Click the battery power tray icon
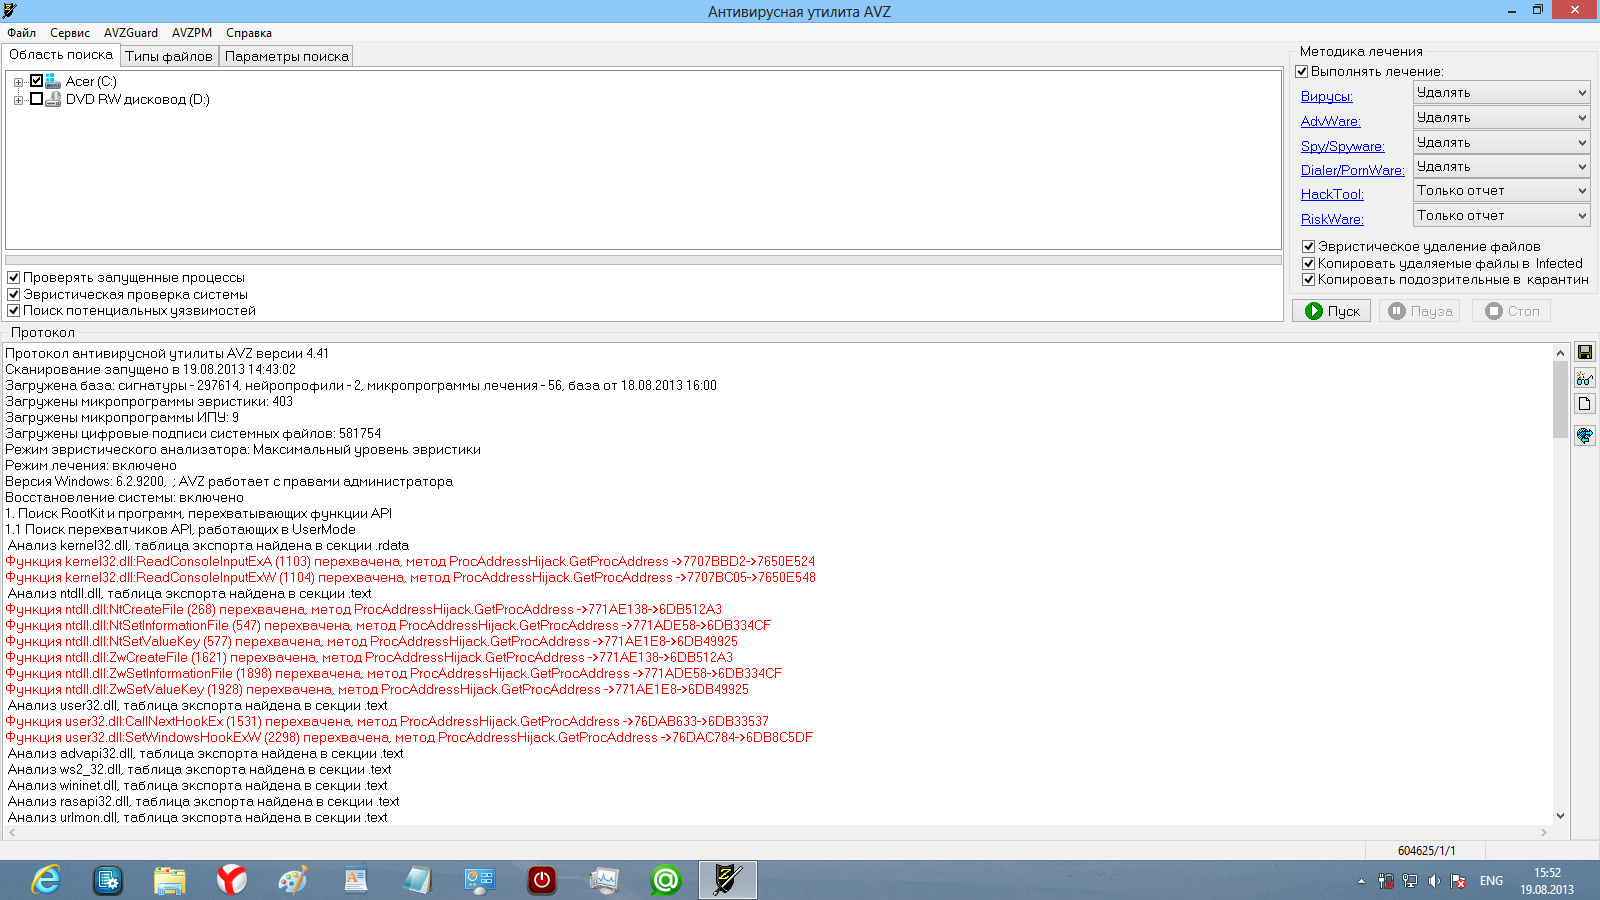1600x900 pixels. (1386, 881)
